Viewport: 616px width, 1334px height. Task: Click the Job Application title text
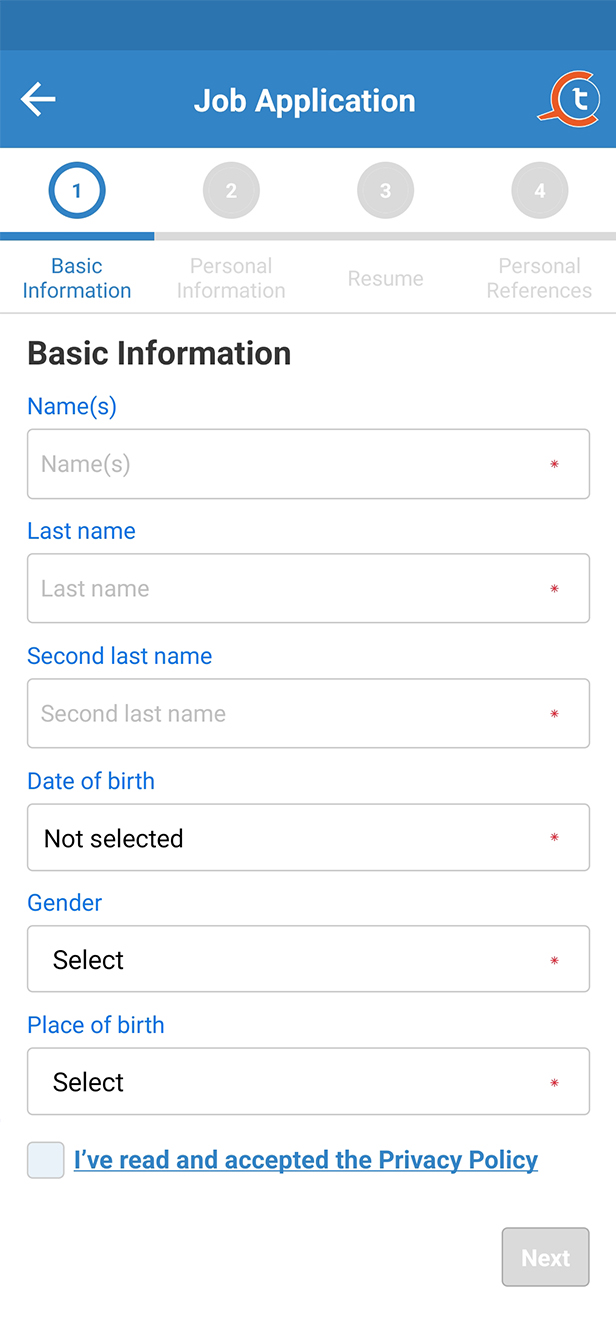pos(305,99)
